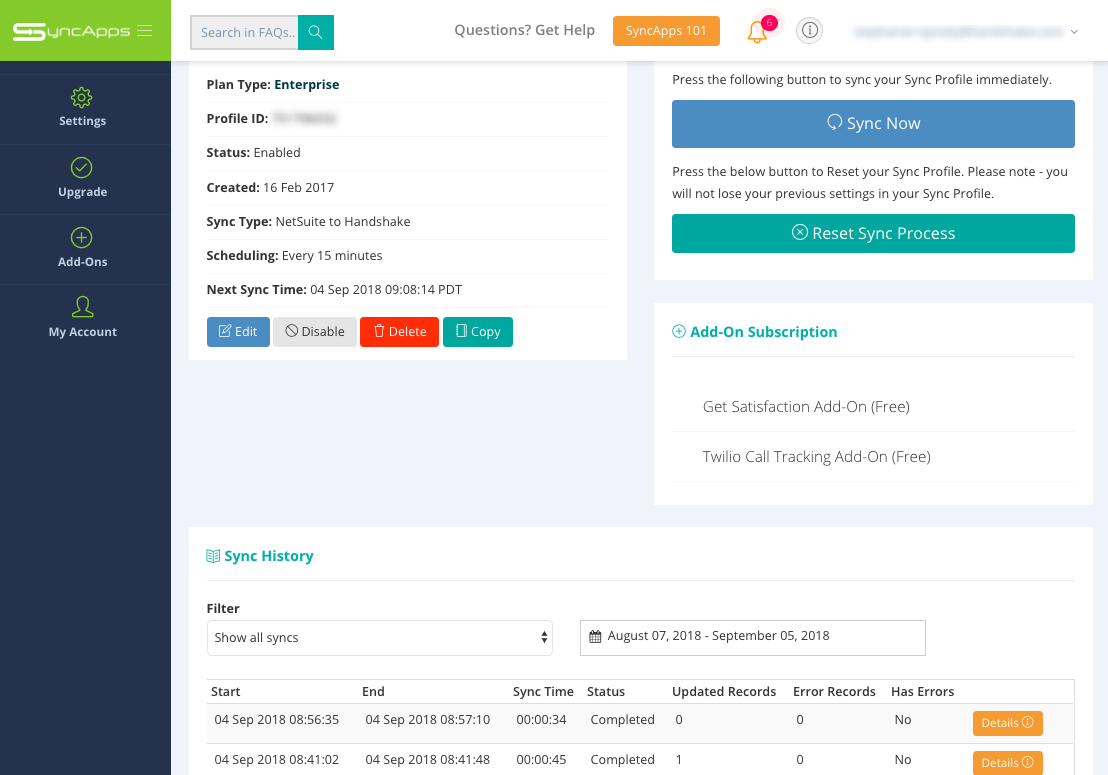Open the Show all syncs filter dropdown
Screen dimensions: 1108x775
379,638
